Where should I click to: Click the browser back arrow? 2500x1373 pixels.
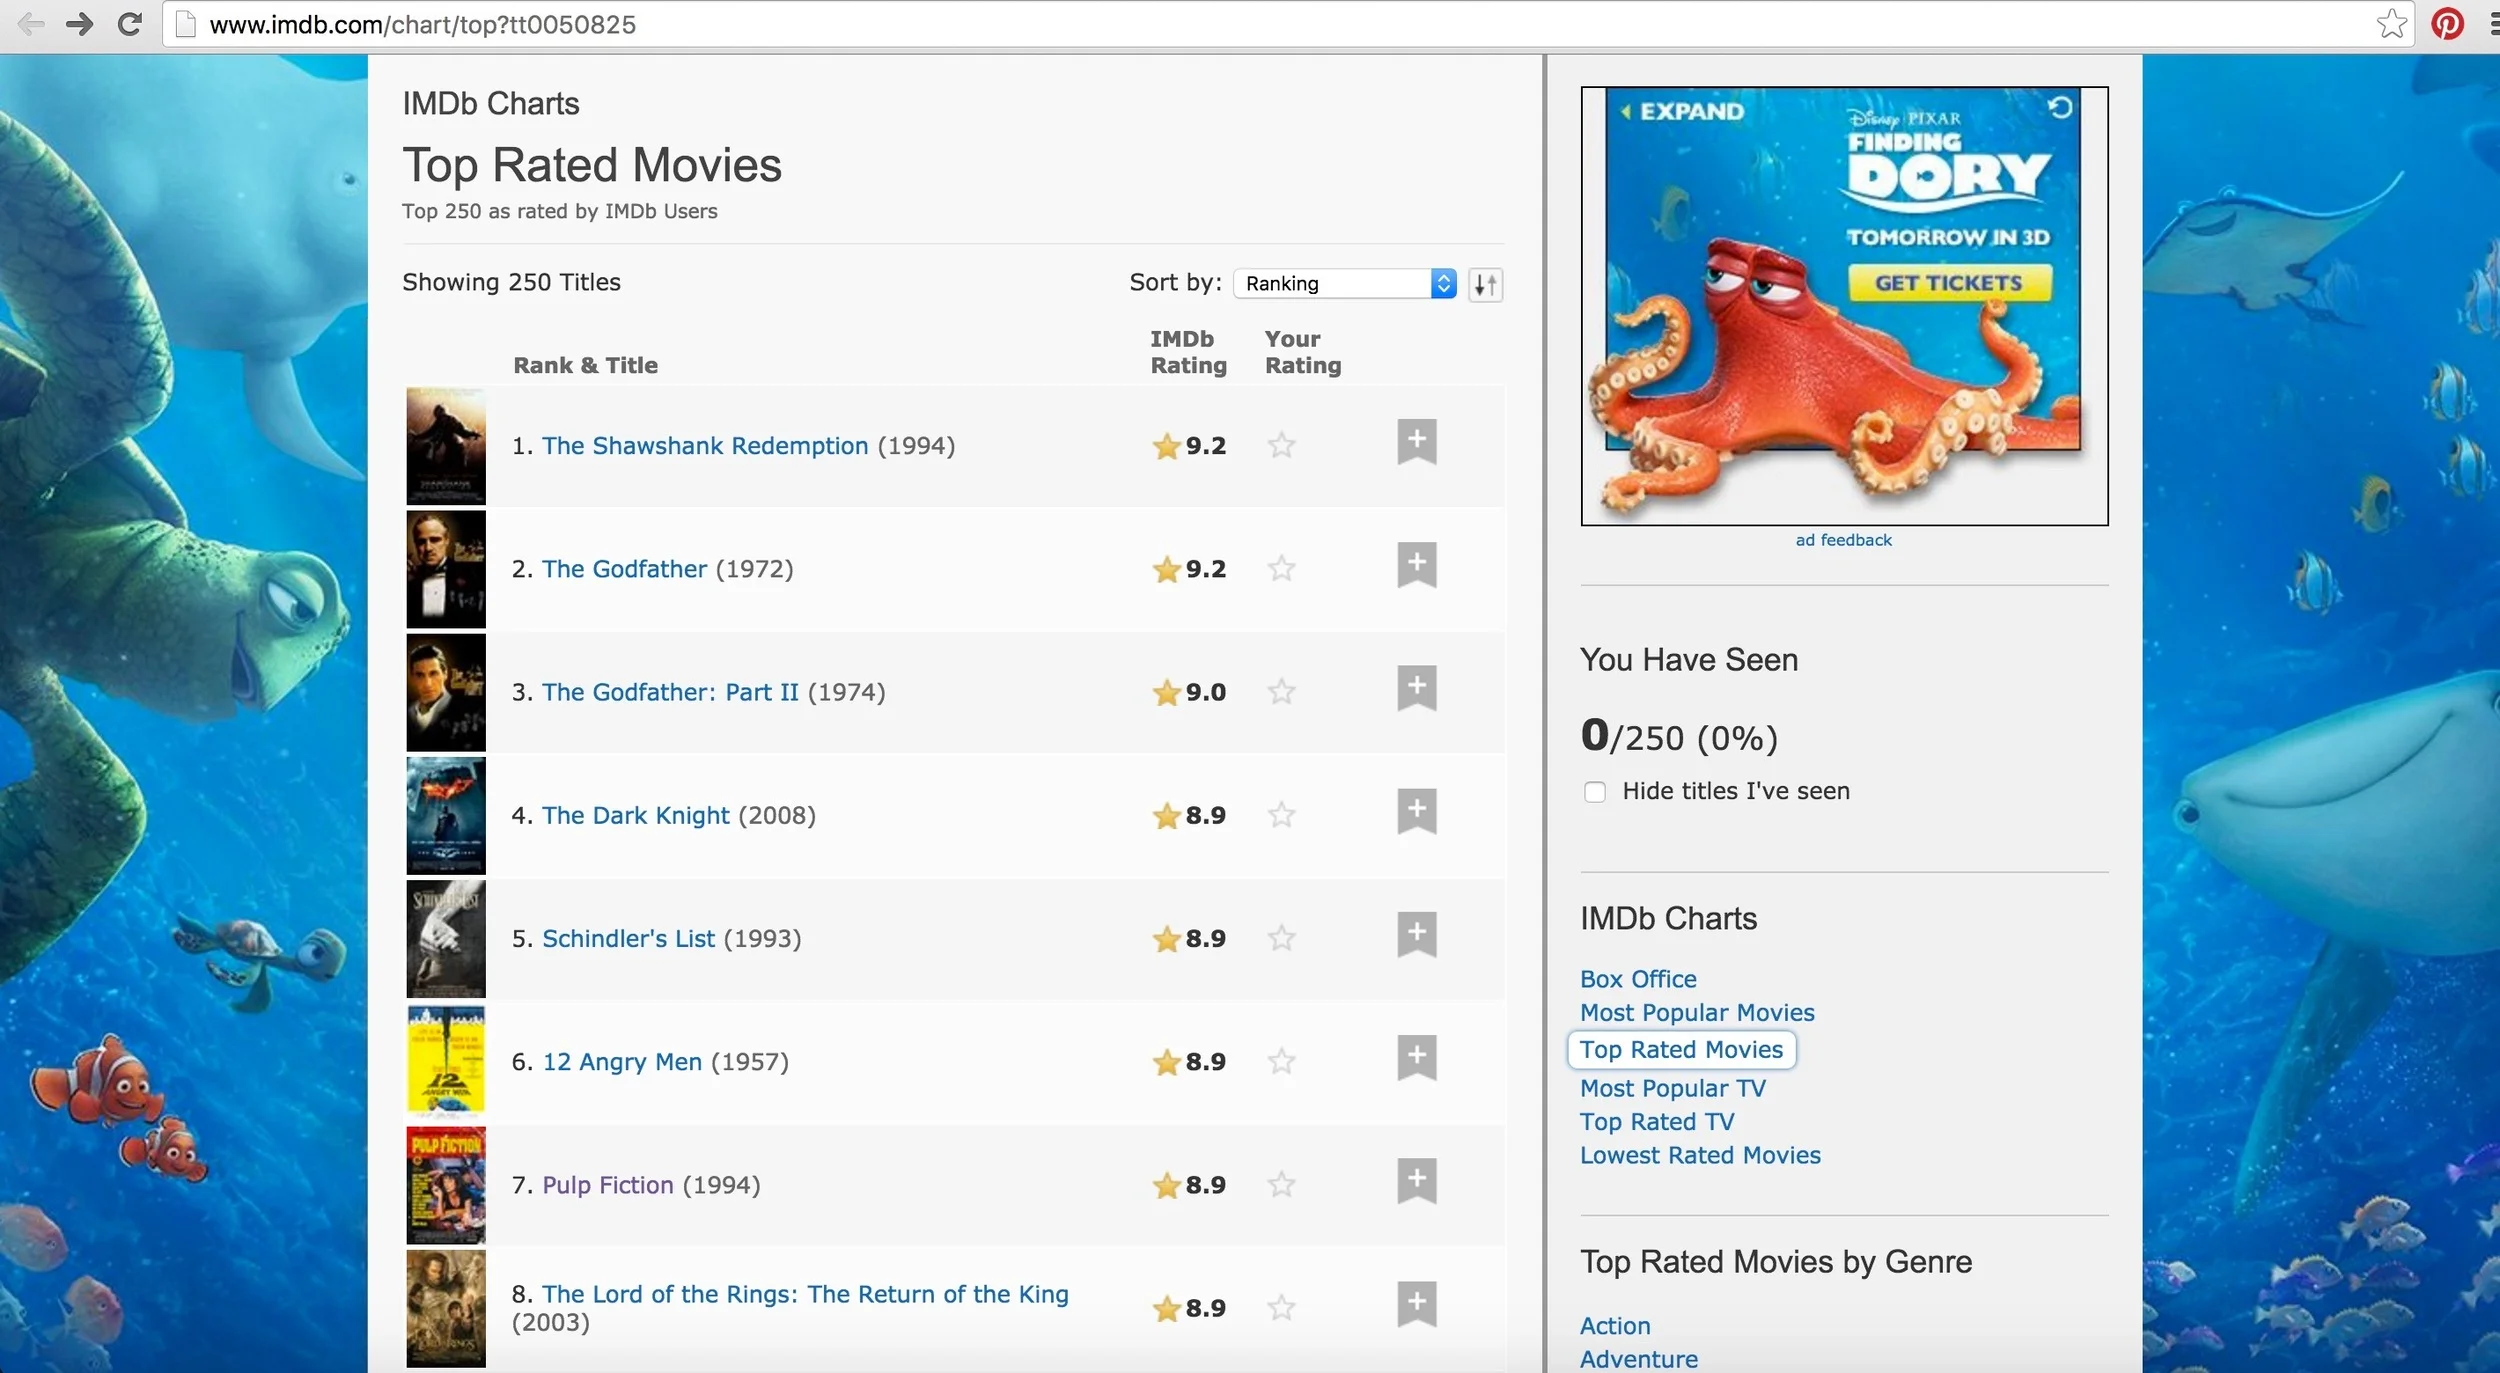pyautogui.click(x=32, y=24)
